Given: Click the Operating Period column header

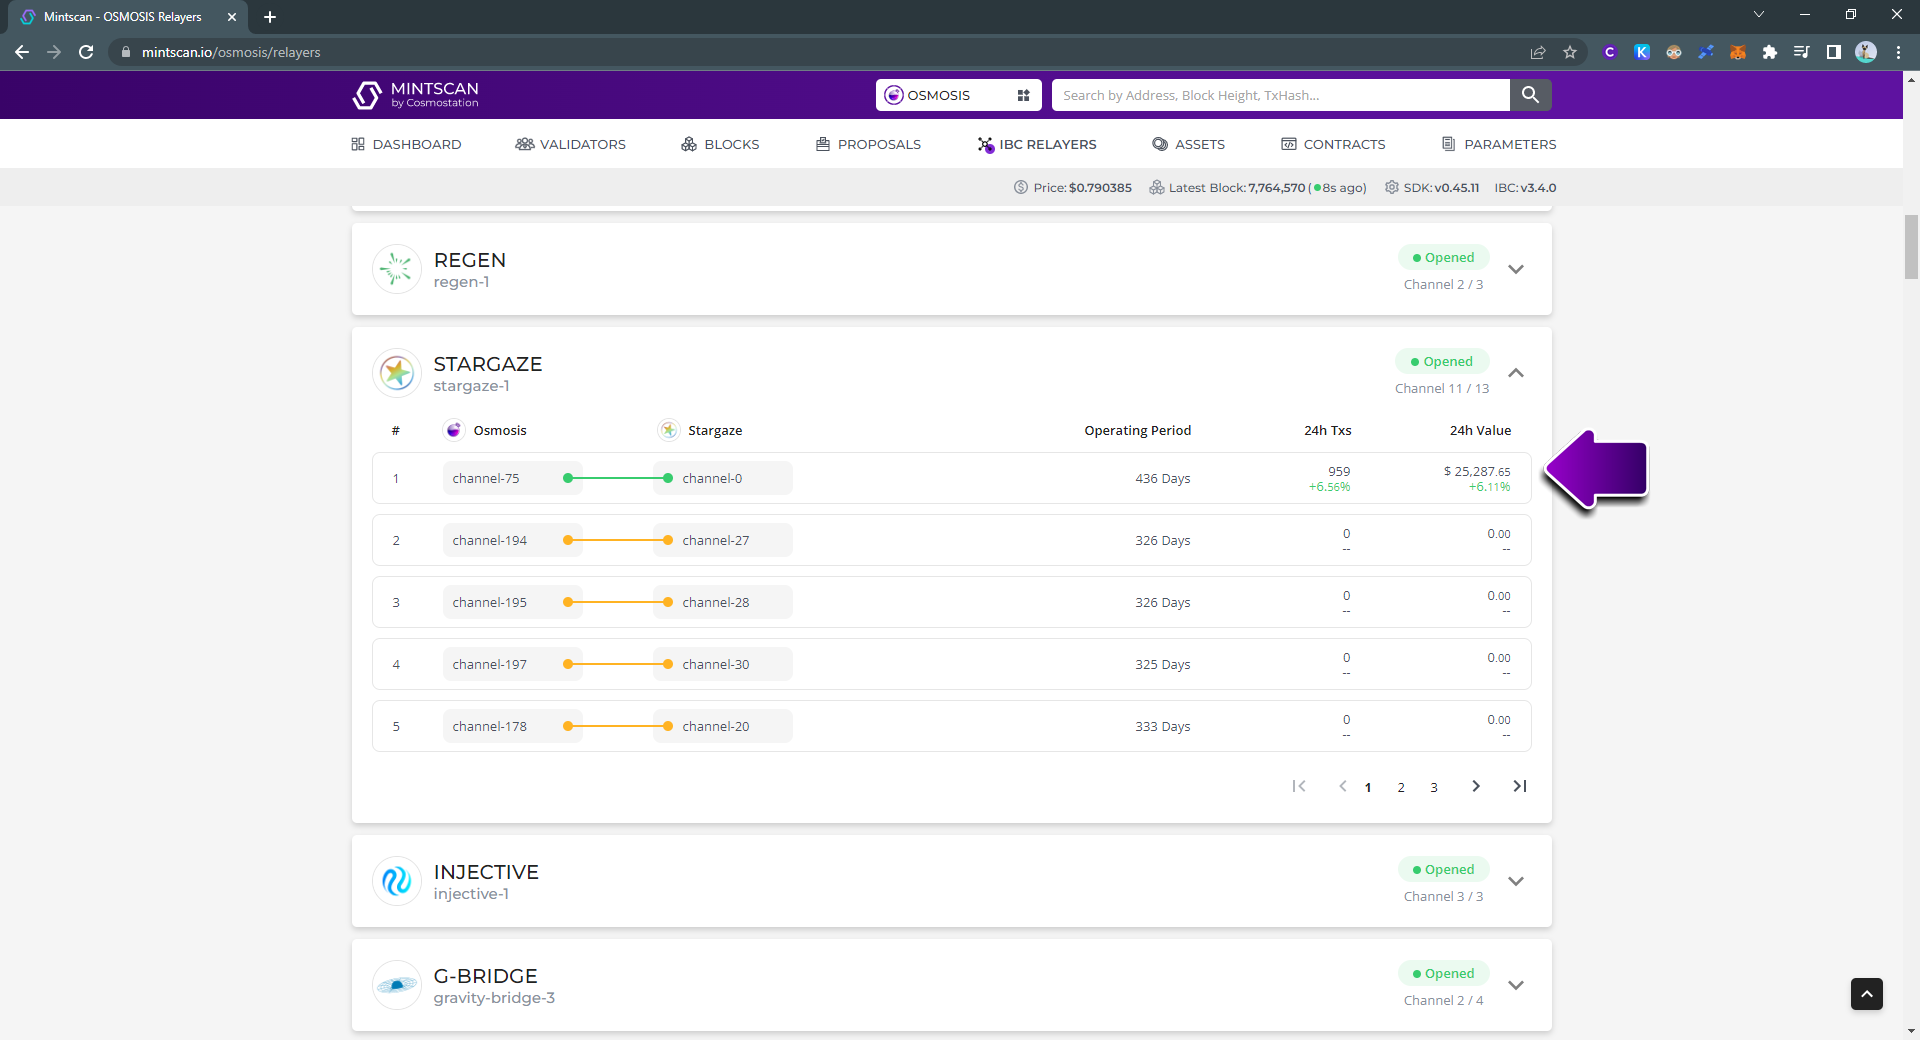Looking at the screenshot, I should click(x=1138, y=430).
